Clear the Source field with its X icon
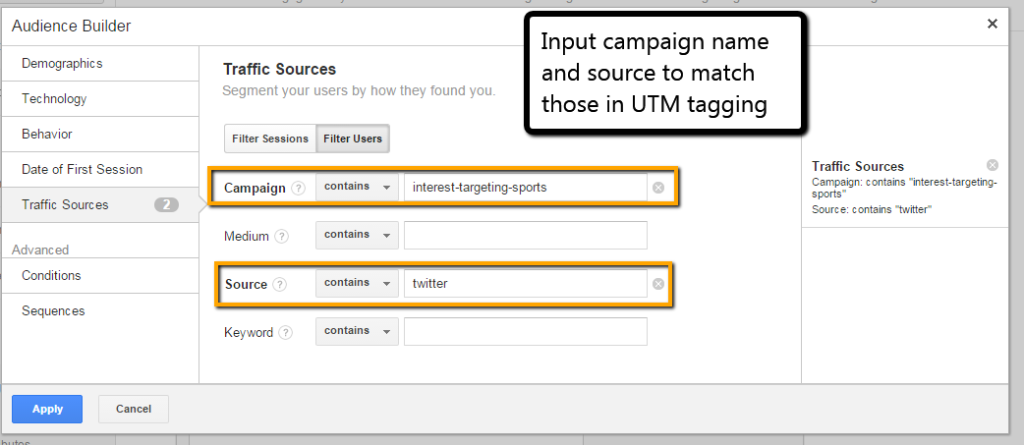Viewport: 1024px width, 445px height. (x=658, y=284)
